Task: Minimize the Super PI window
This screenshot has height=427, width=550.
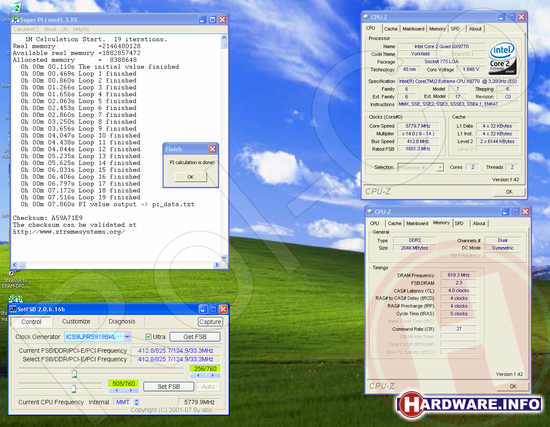Action: point(202,20)
